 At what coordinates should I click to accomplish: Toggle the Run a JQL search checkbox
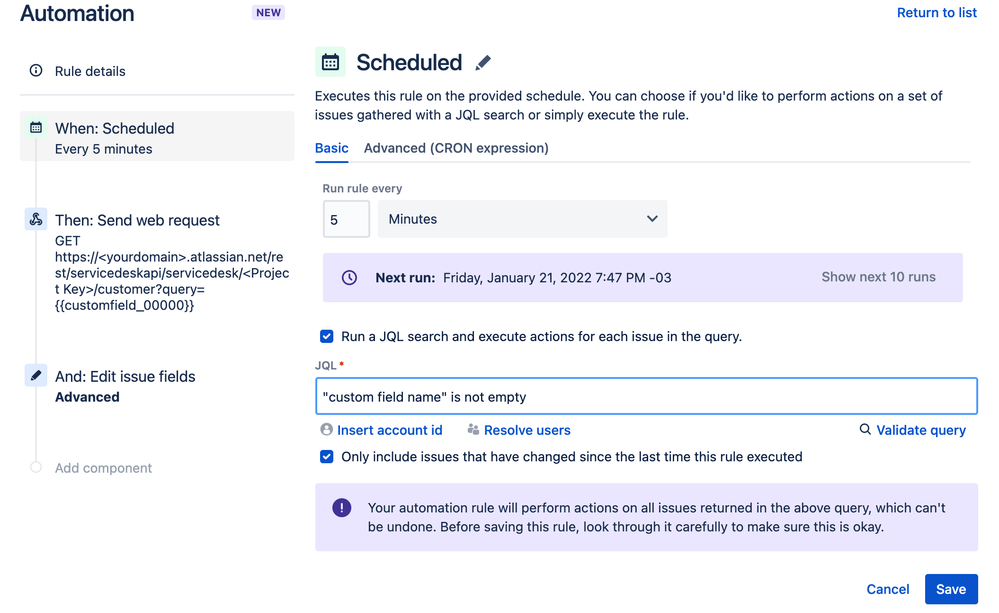tap(326, 336)
